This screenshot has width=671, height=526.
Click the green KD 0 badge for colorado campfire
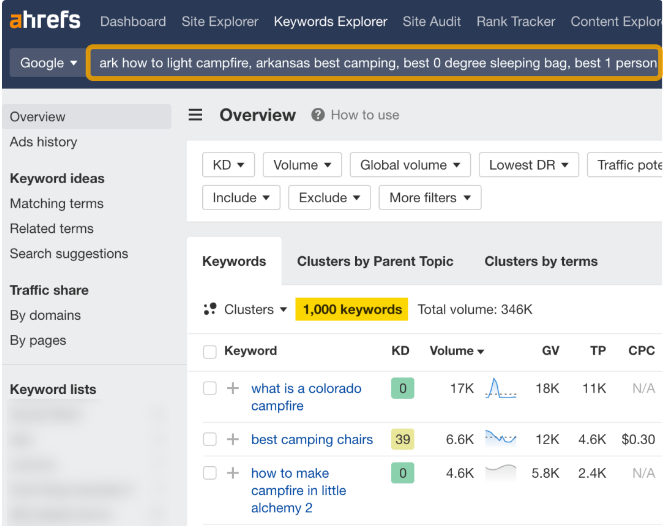(402, 388)
